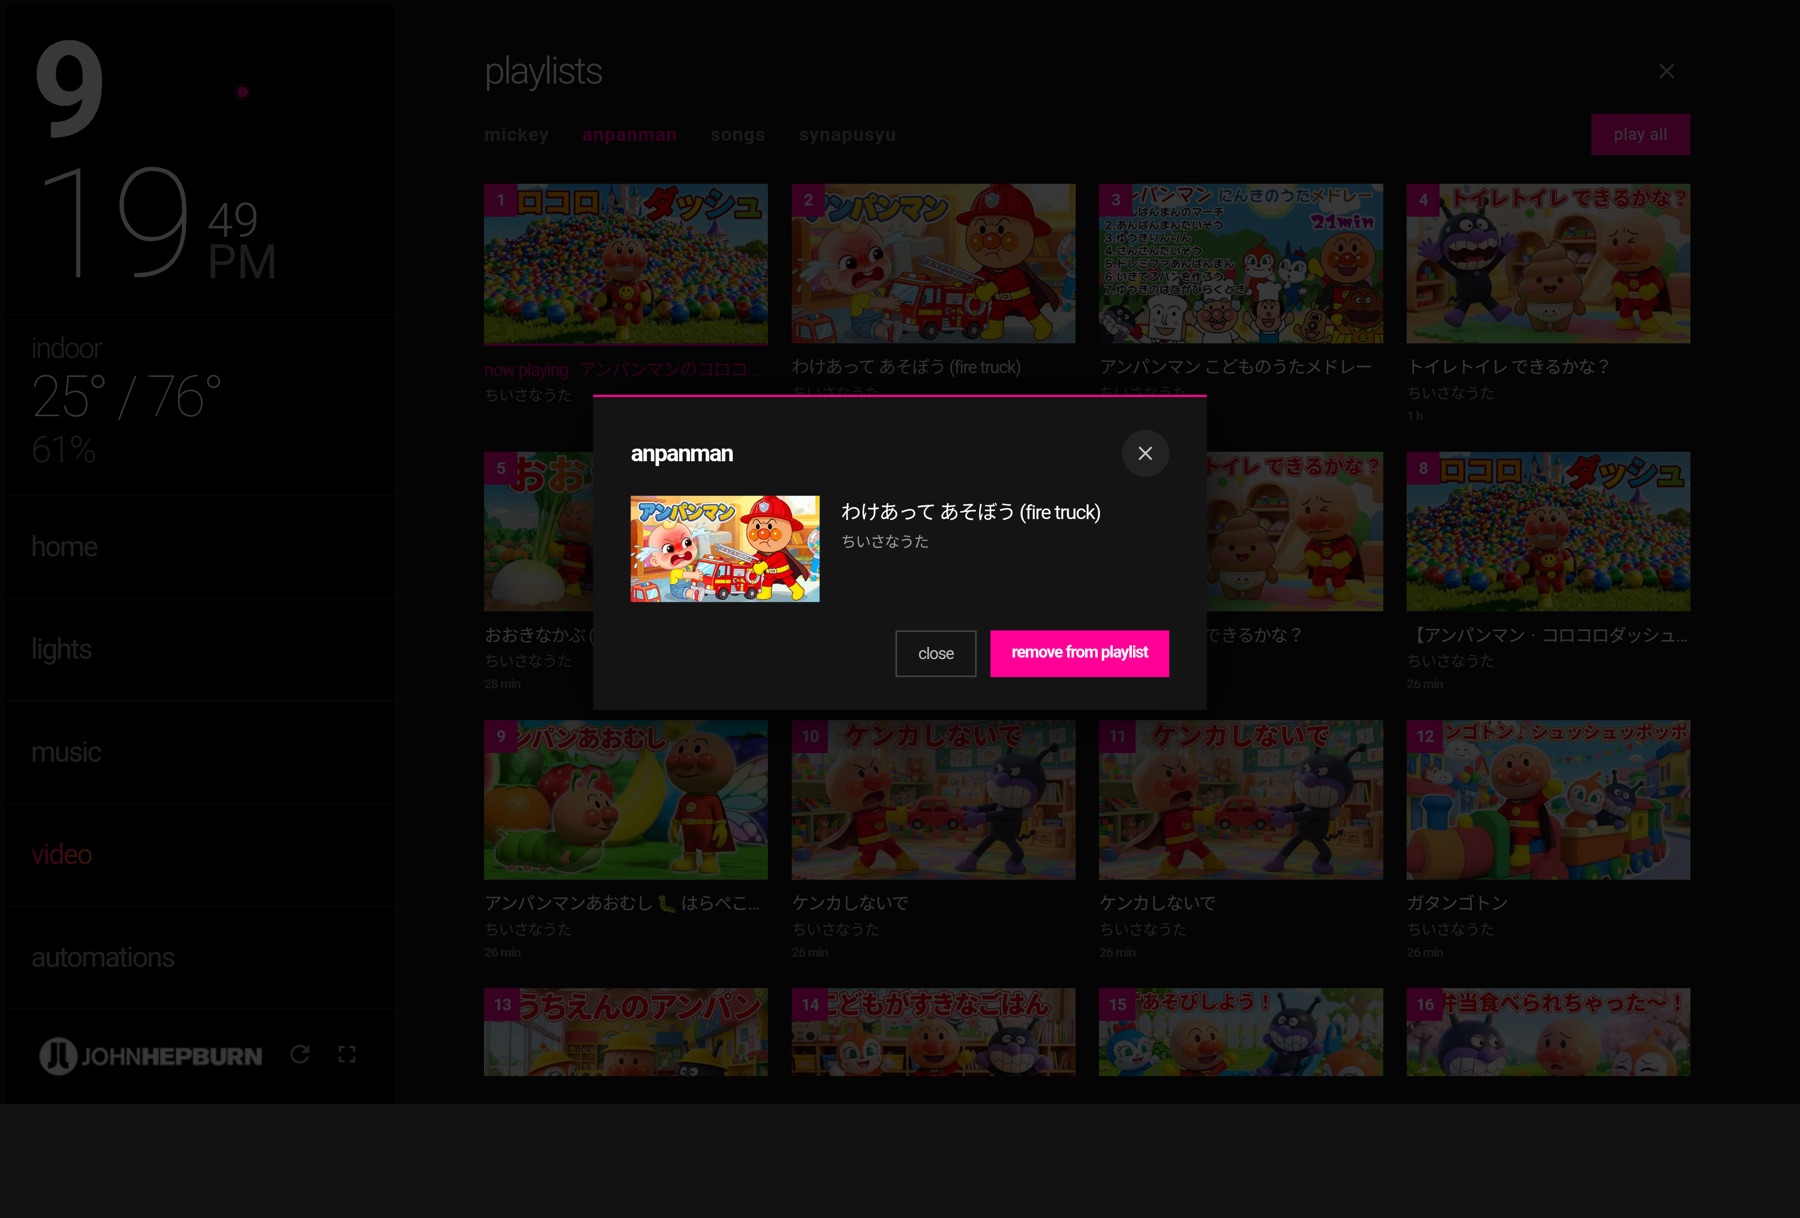The width and height of the screenshot is (1800, 1218).
Task: Open video thumbnail number 15
Action: [1241, 1032]
